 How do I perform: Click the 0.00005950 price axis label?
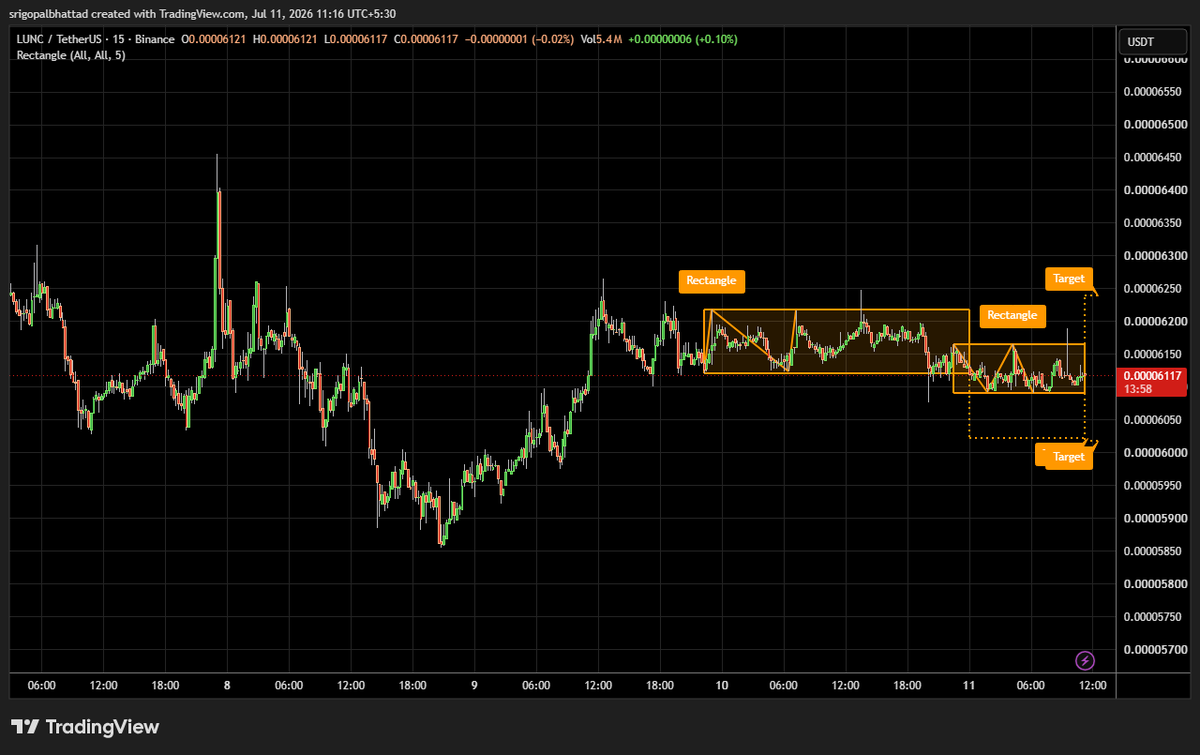1155,486
